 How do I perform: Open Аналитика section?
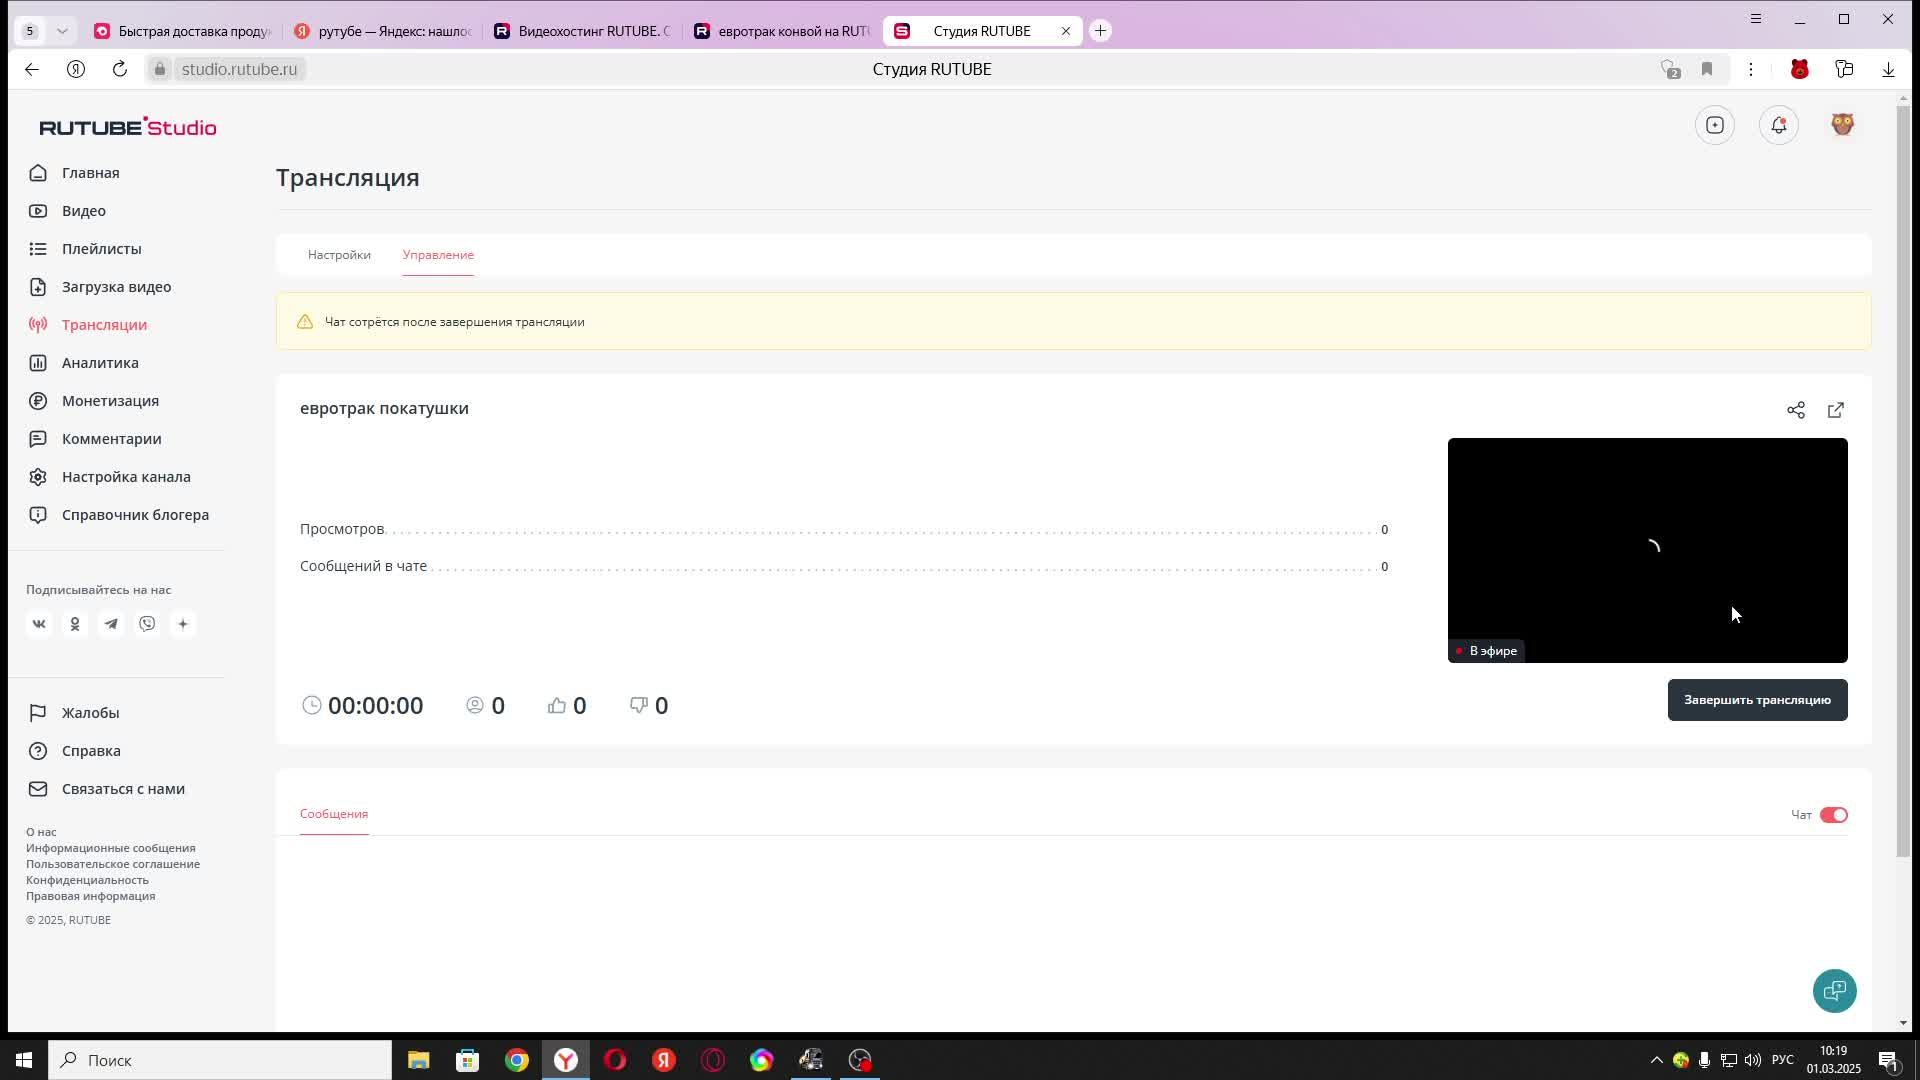(100, 363)
